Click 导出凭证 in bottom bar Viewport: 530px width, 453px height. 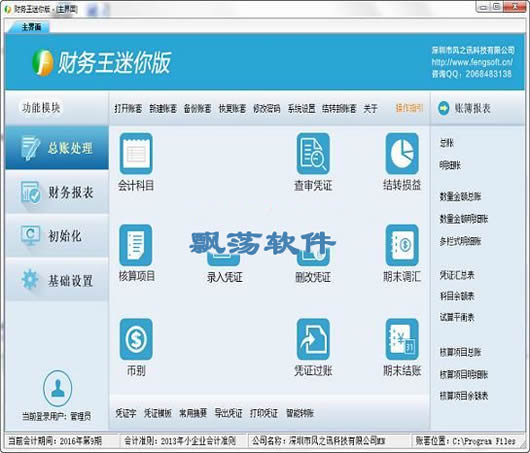tap(228, 413)
